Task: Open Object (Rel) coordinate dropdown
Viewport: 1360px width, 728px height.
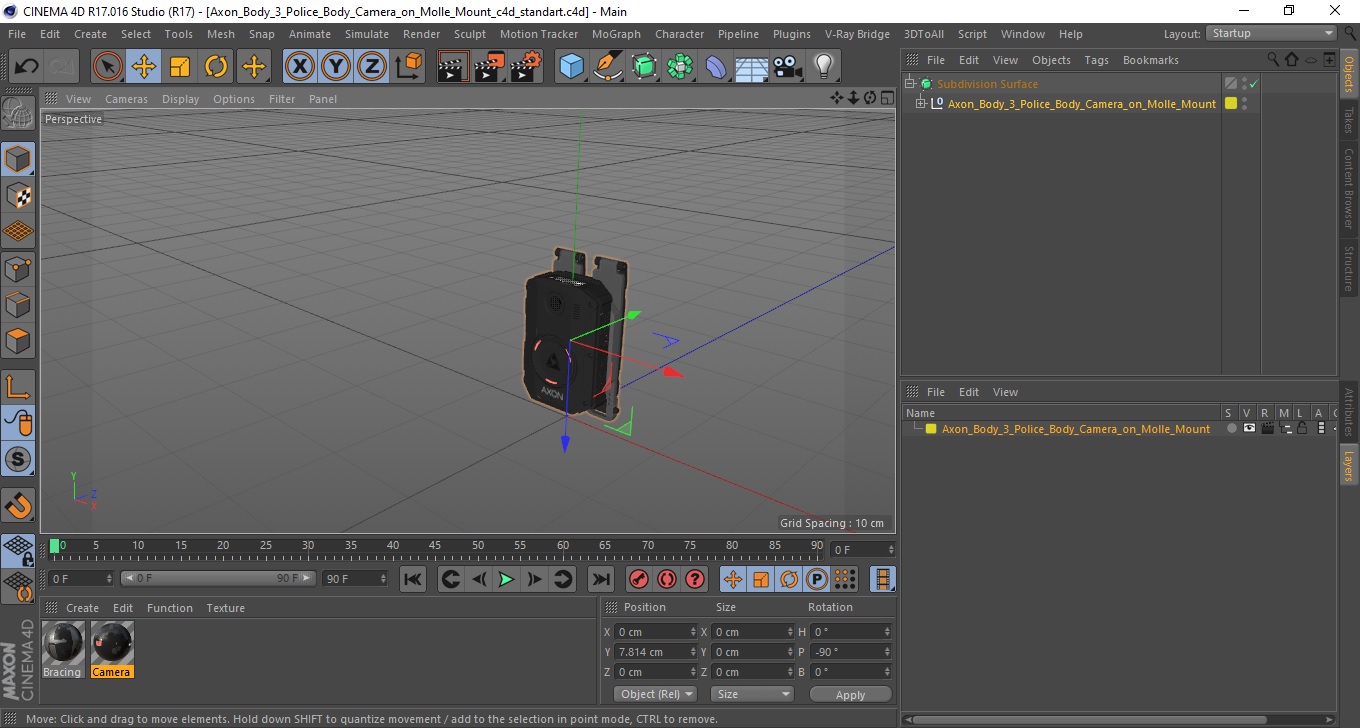Action: (x=655, y=694)
